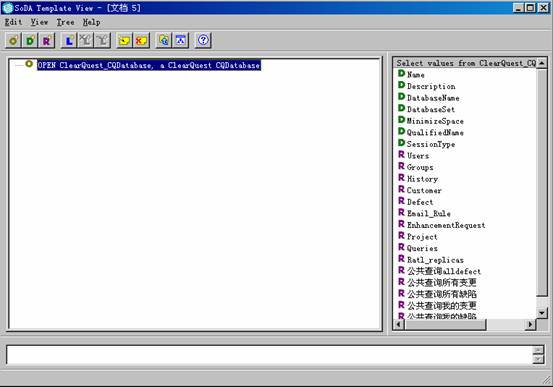Click the bottom text box down arrow

coord(538,359)
